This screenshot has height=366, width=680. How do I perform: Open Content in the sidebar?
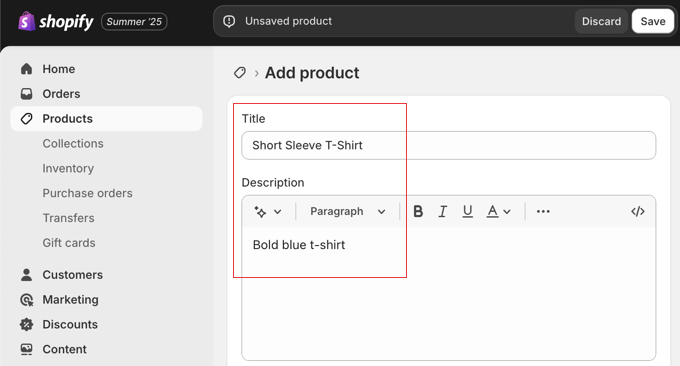64,349
